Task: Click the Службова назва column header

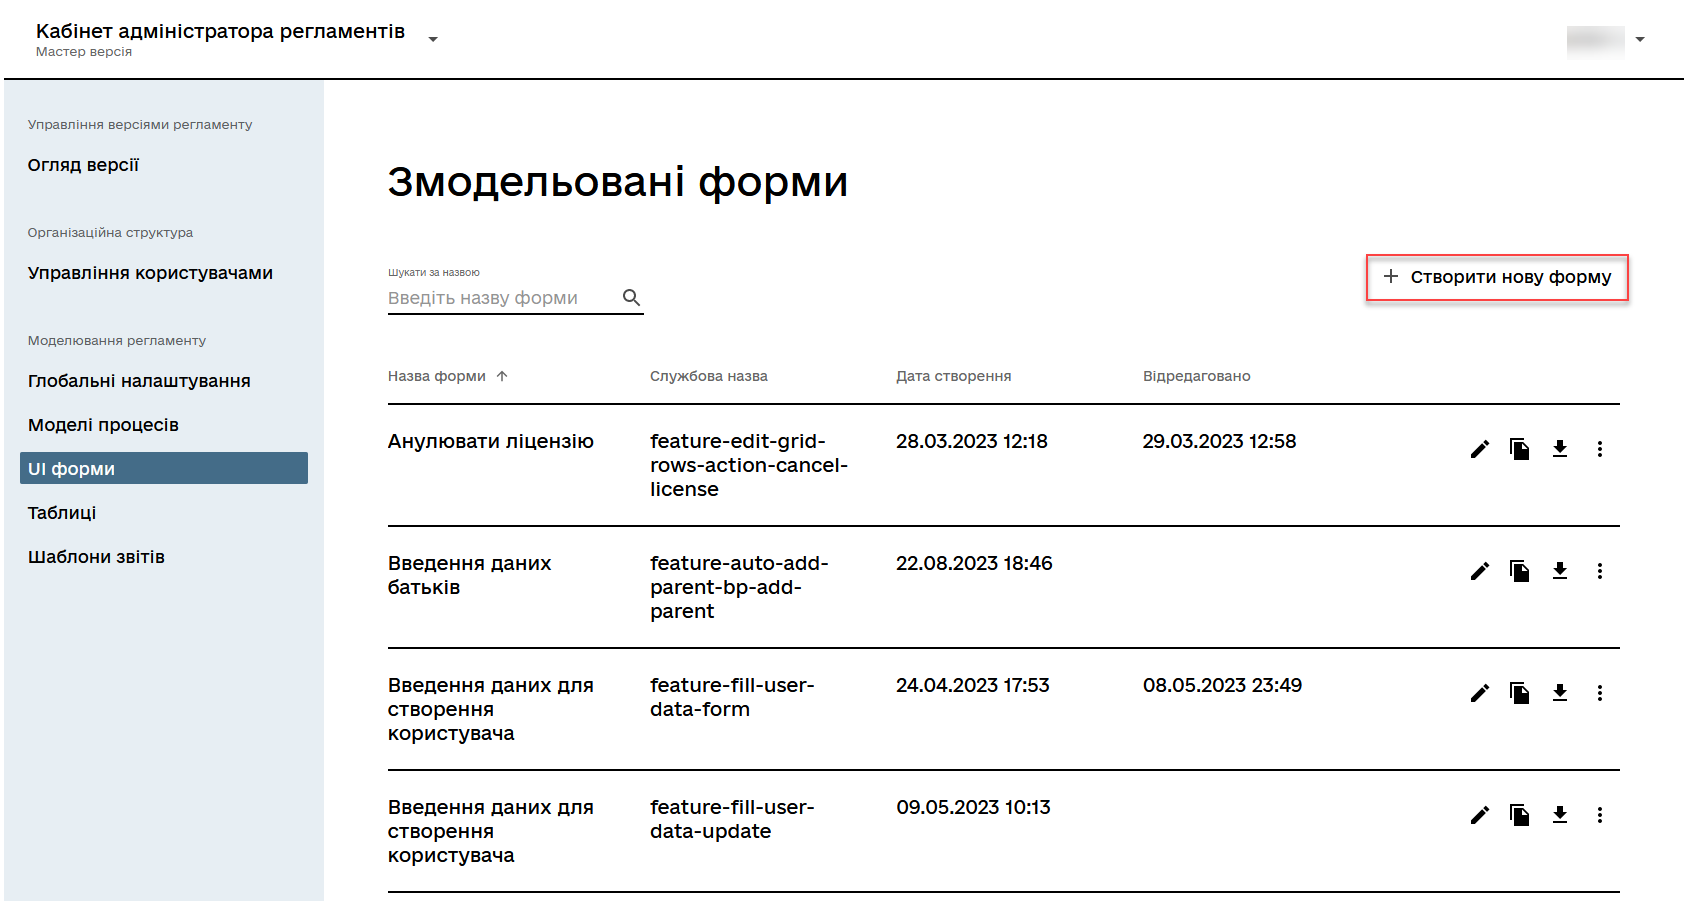Action: (709, 376)
